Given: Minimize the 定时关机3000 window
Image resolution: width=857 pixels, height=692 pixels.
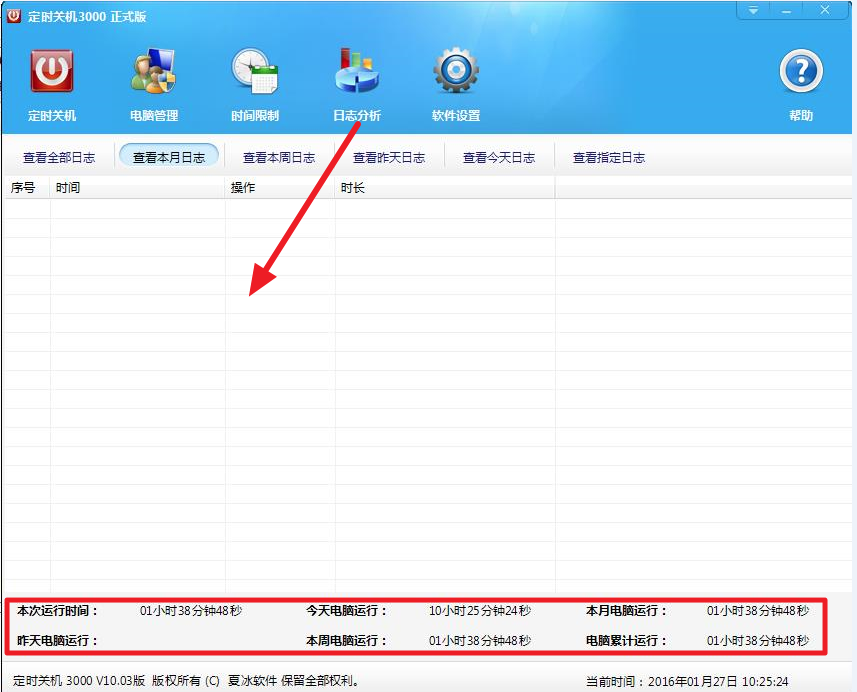Looking at the screenshot, I should click(x=786, y=10).
